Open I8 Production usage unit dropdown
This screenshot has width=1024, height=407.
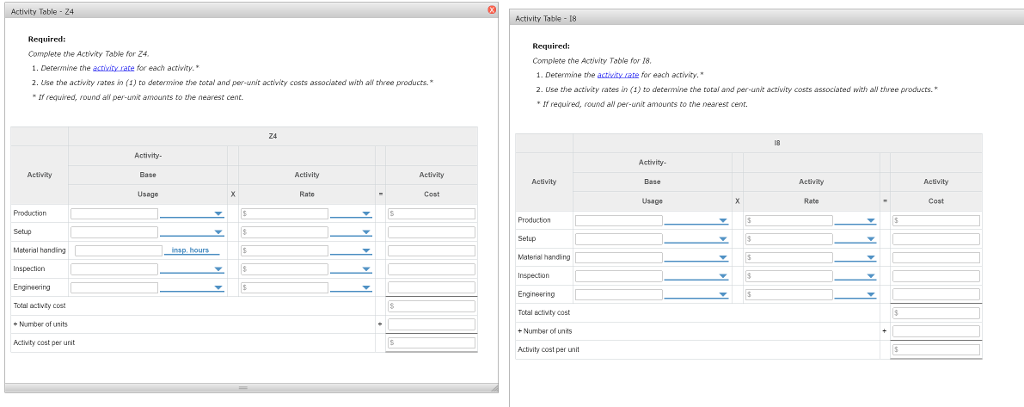click(x=696, y=221)
